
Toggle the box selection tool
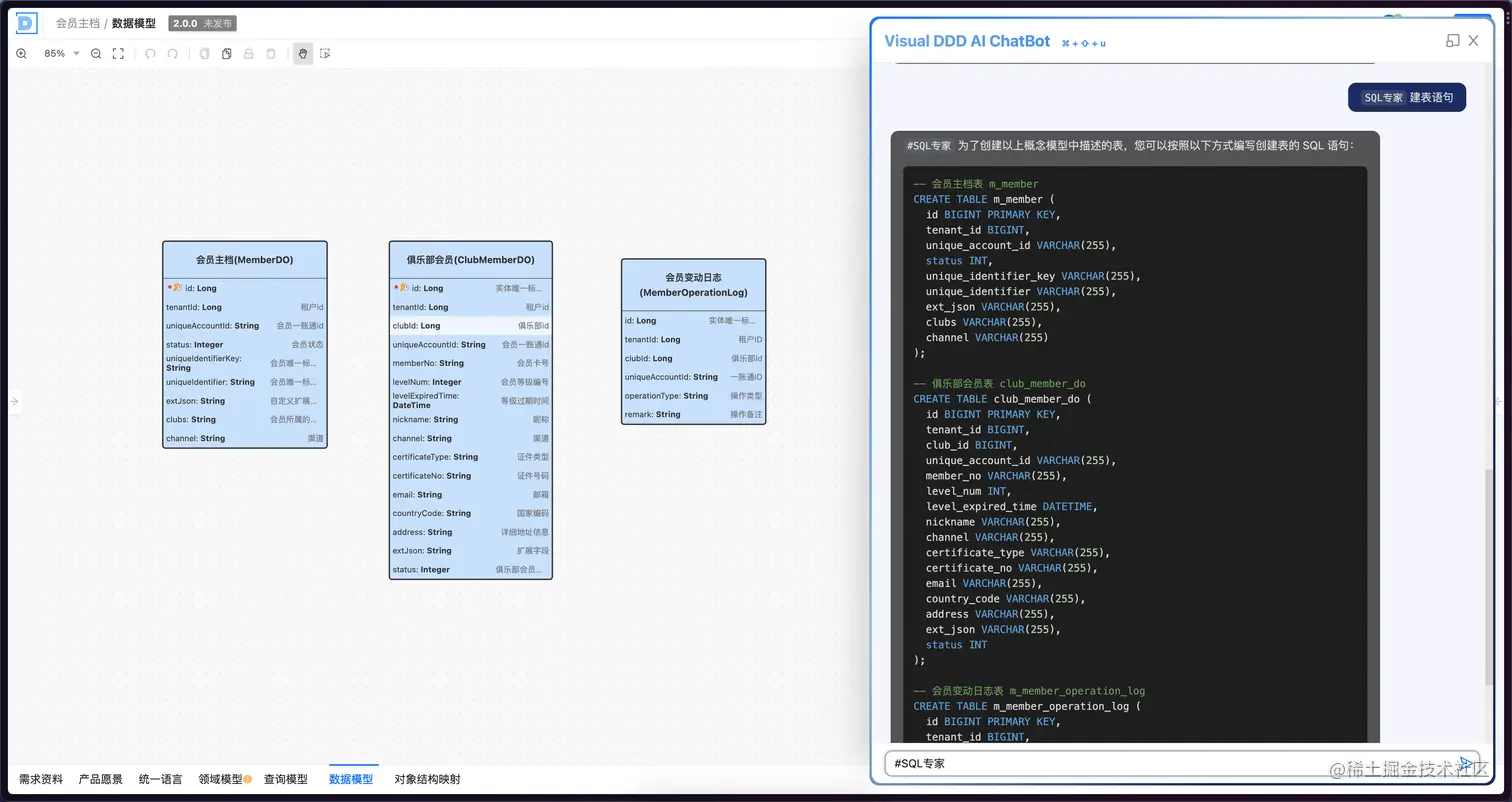click(325, 54)
